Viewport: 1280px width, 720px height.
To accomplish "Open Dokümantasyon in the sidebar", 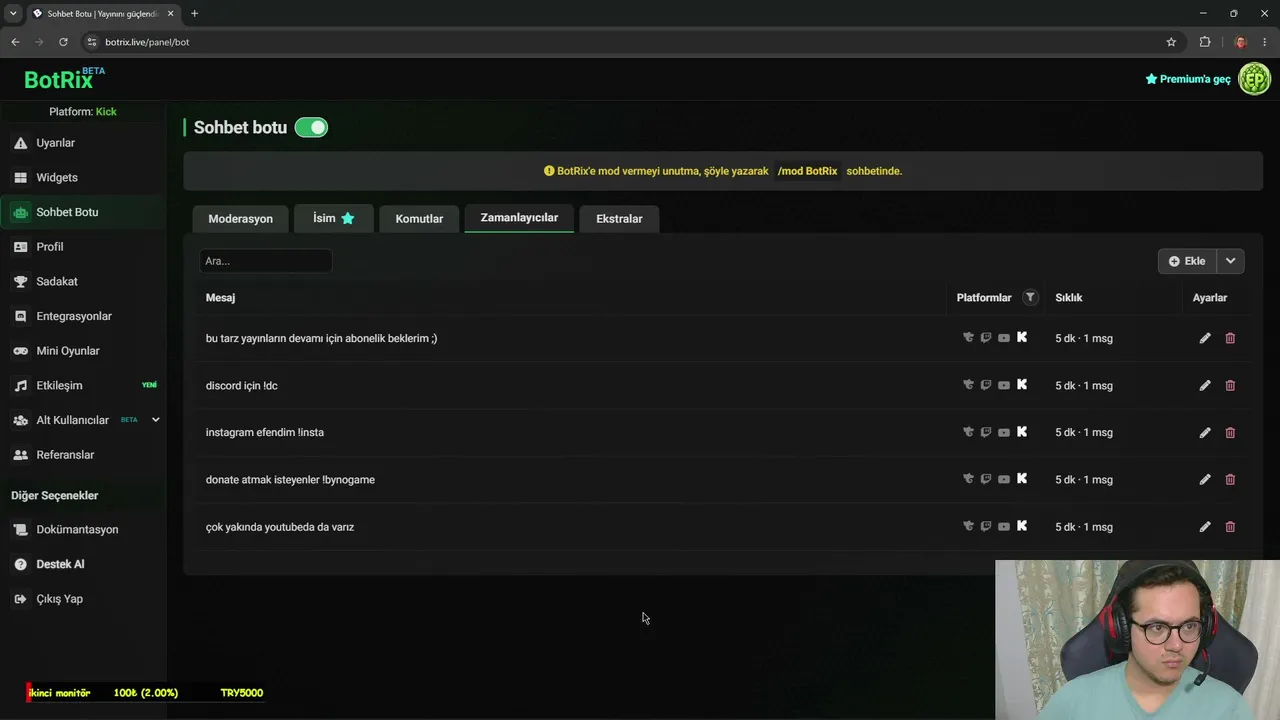I will pyautogui.click(x=77, y=529).
